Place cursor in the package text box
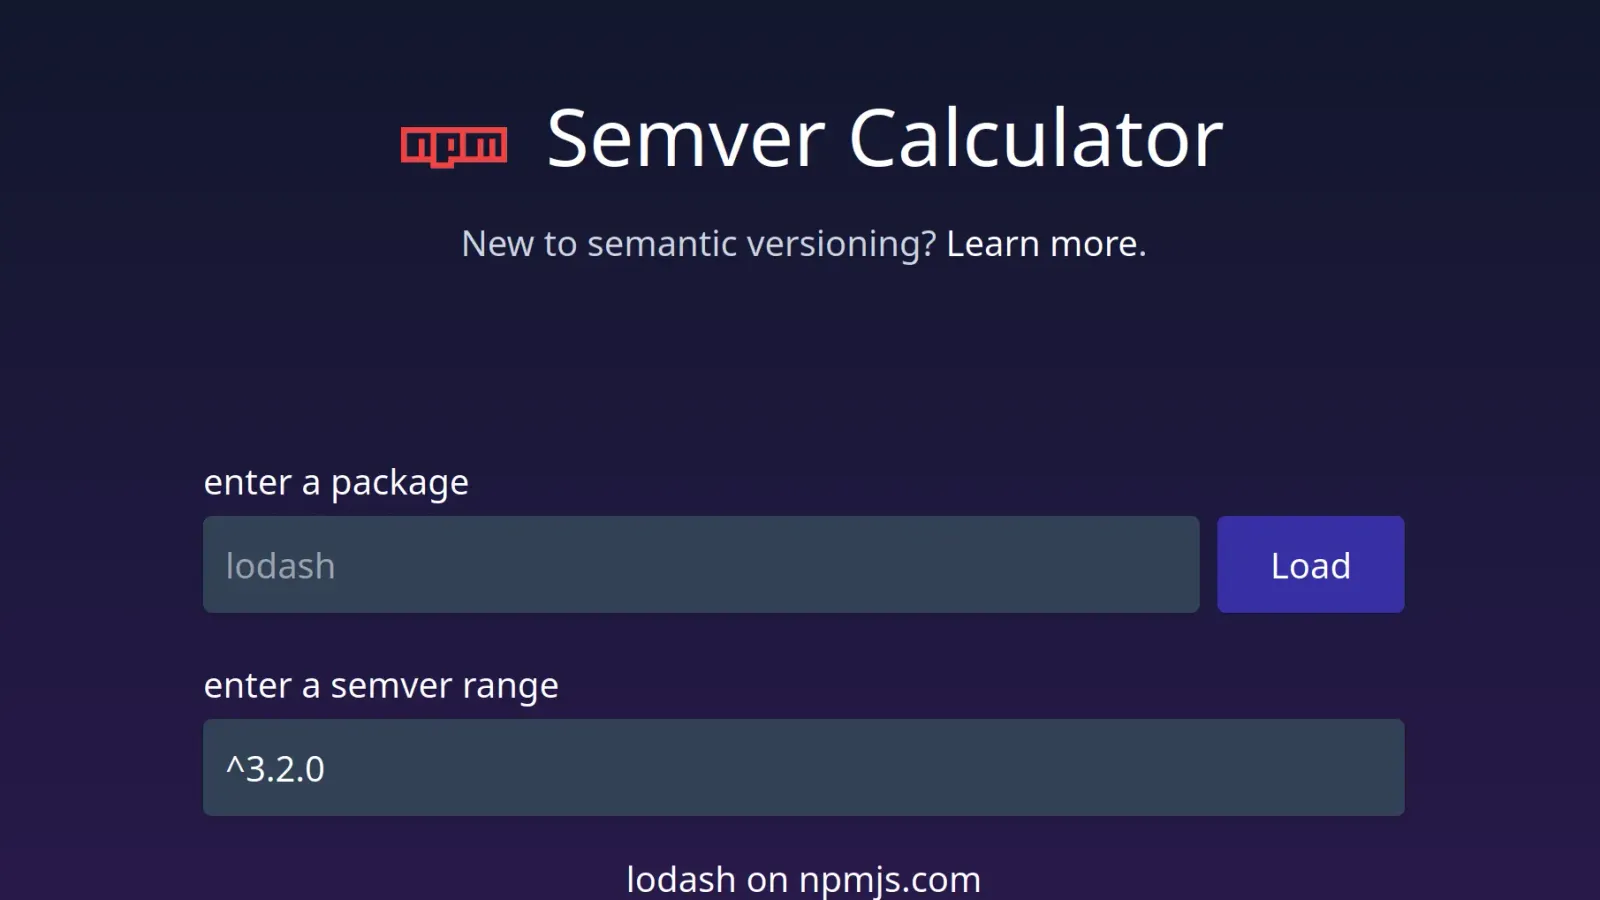The image size is (1600, 900). click(x=700, y=565)
